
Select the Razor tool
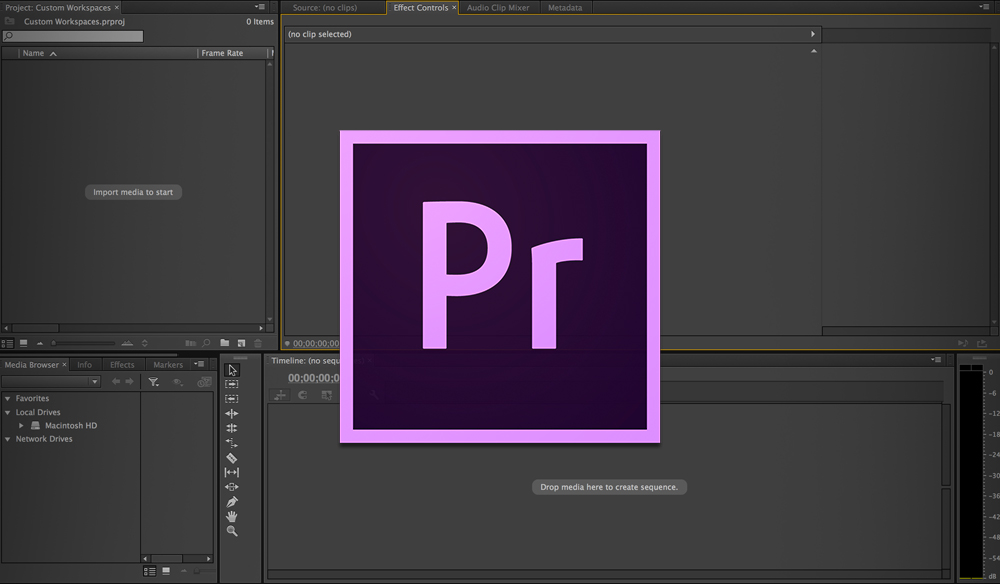232,458
